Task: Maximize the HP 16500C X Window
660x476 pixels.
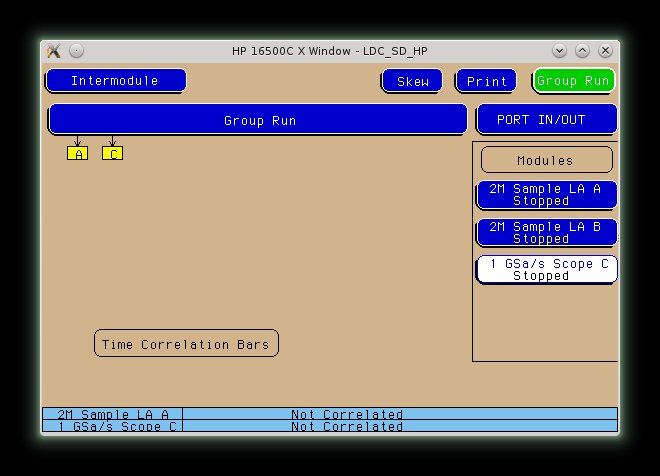Action: (583, 51)
